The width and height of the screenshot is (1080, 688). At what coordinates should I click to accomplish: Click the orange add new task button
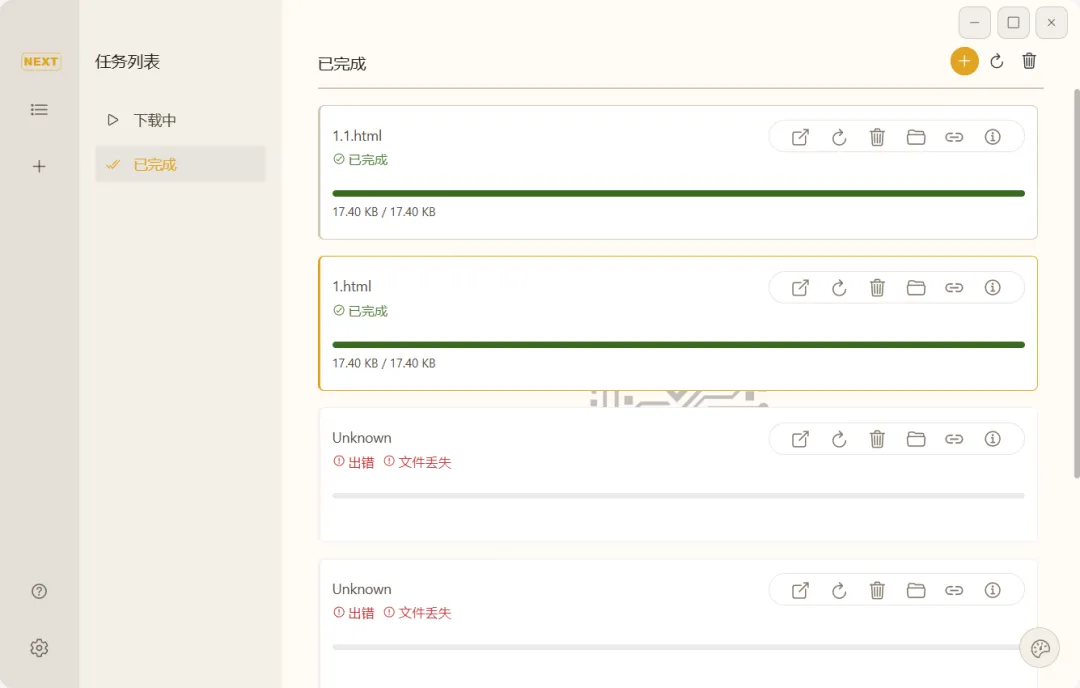[x=964, y=61]
